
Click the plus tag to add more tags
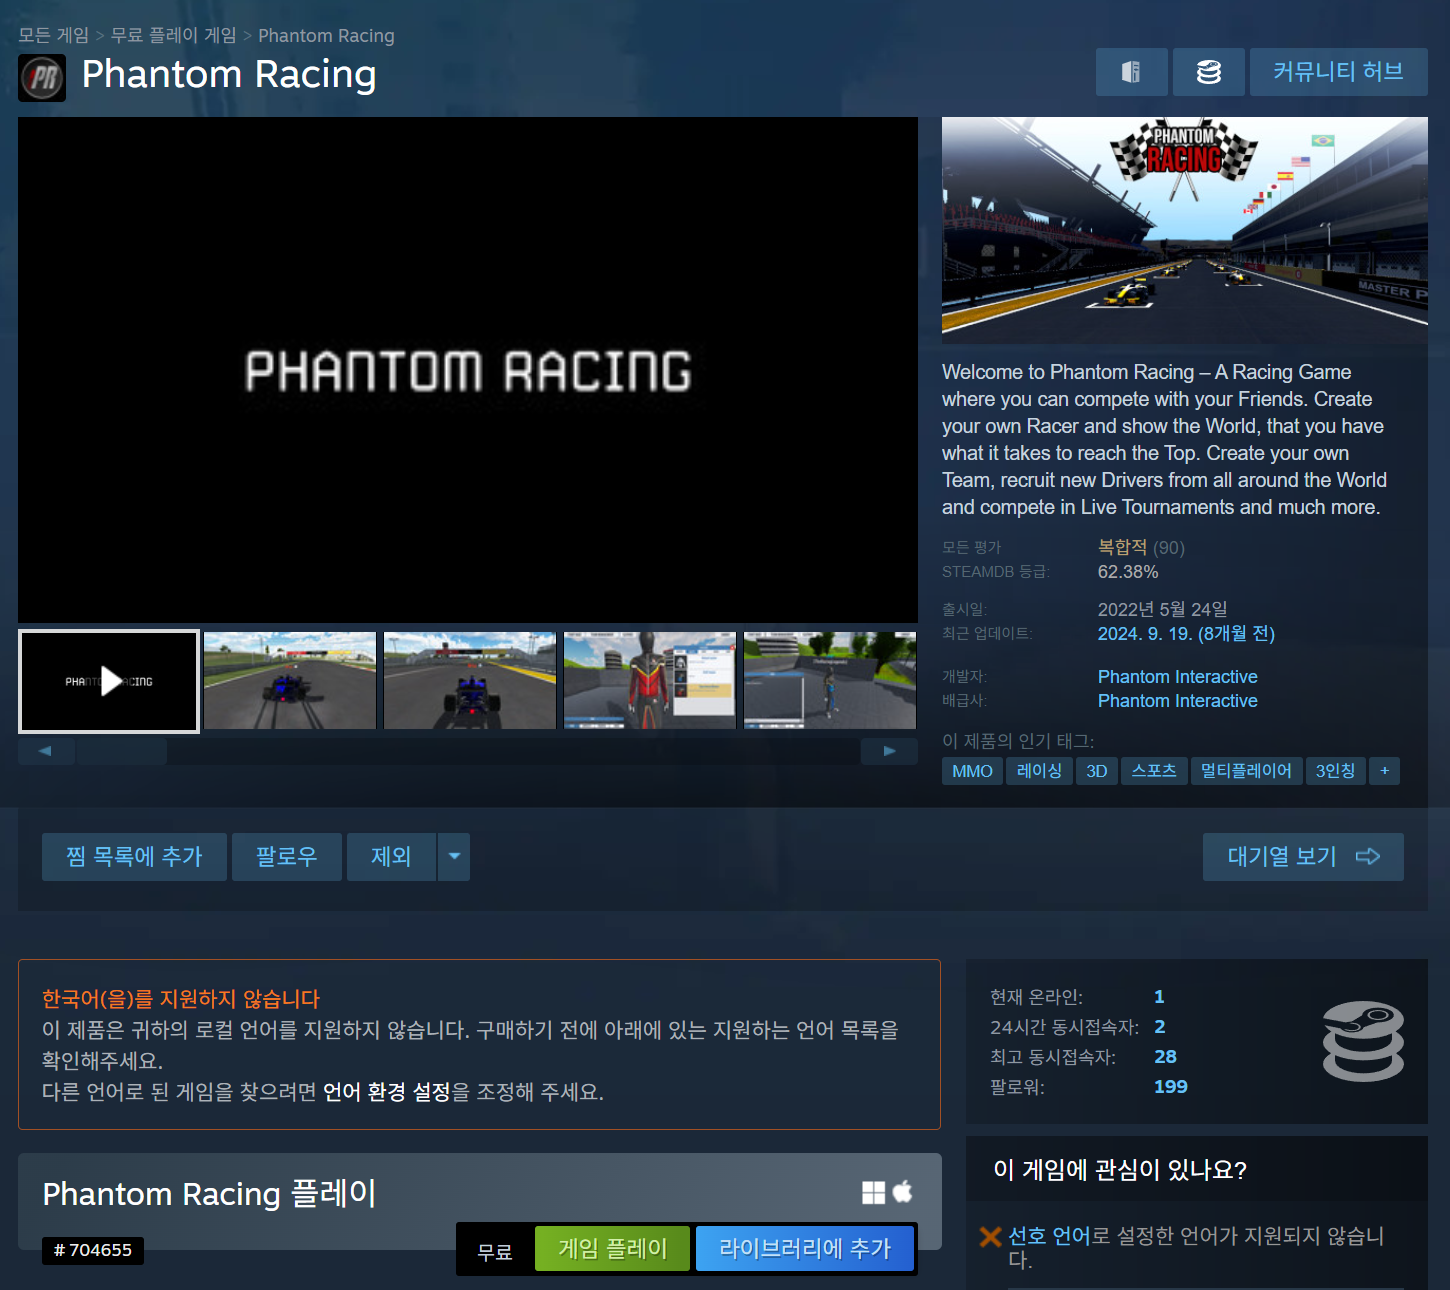tap(1384, 771)
